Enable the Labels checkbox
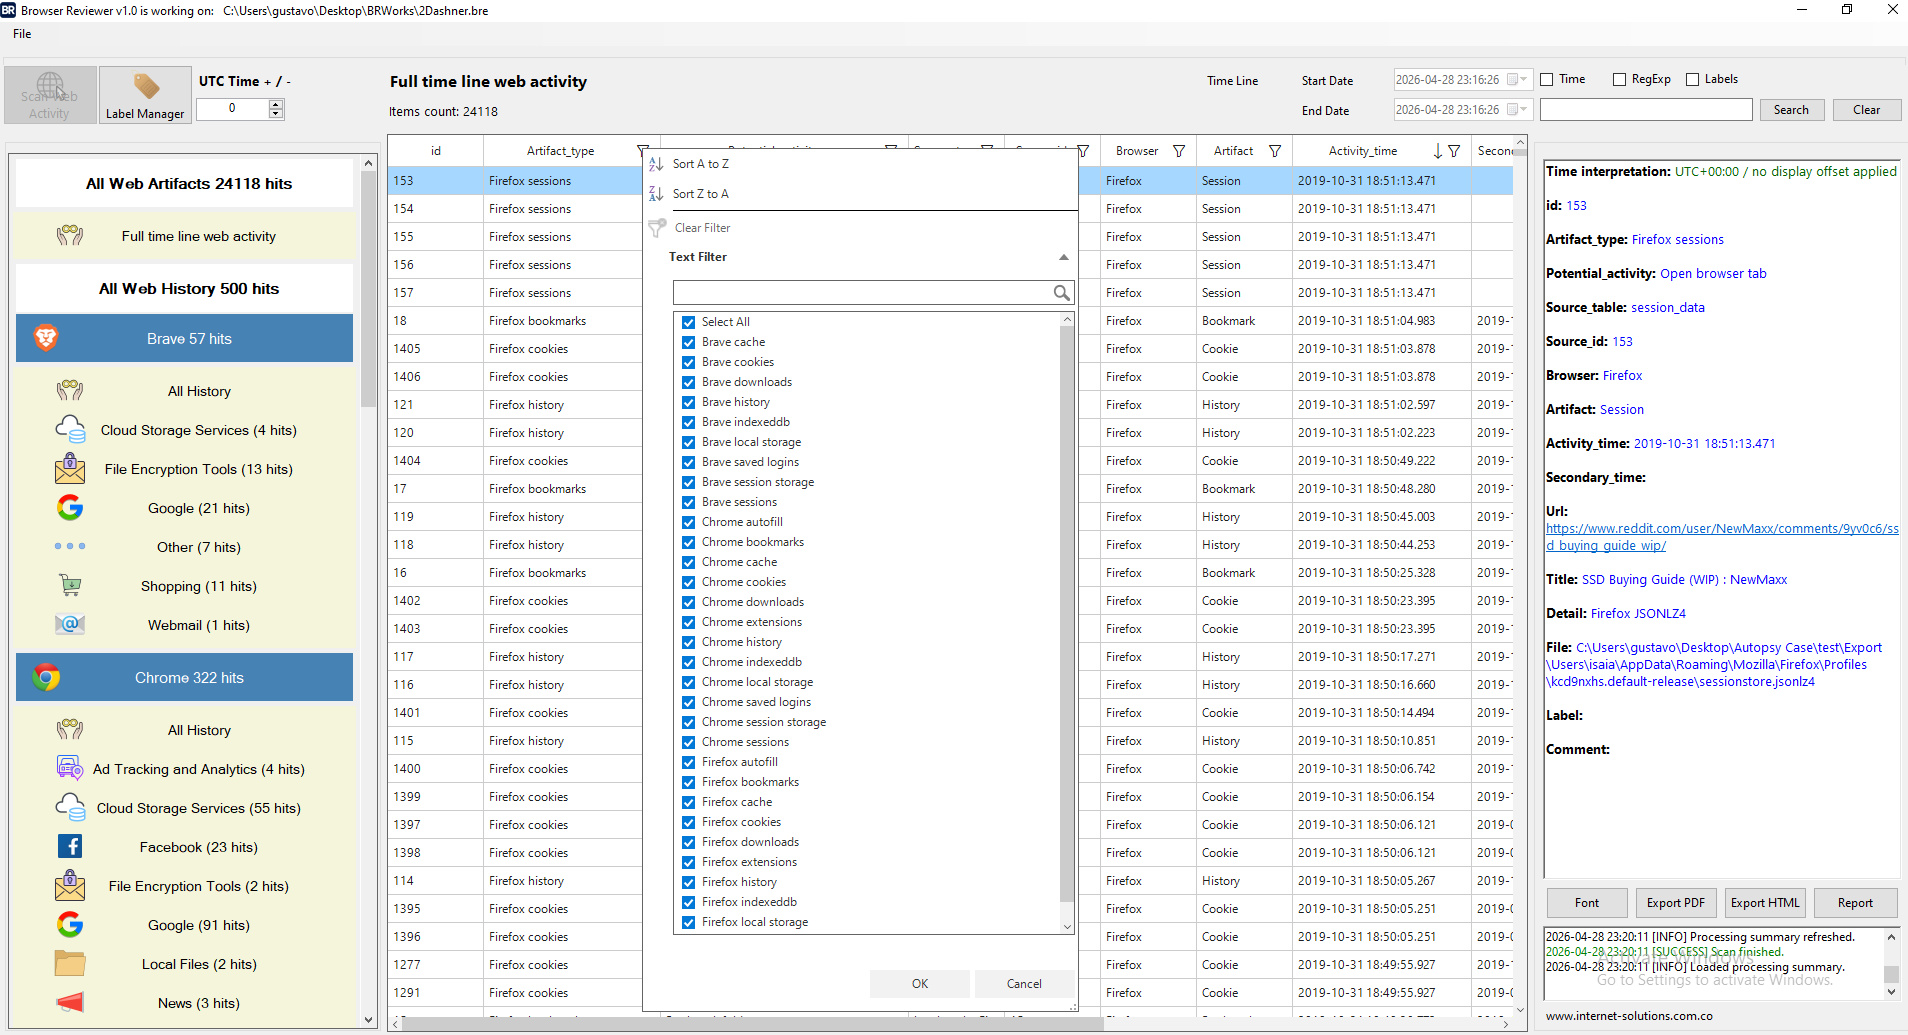The image size is (1908, 1035). click(1693, 80)
